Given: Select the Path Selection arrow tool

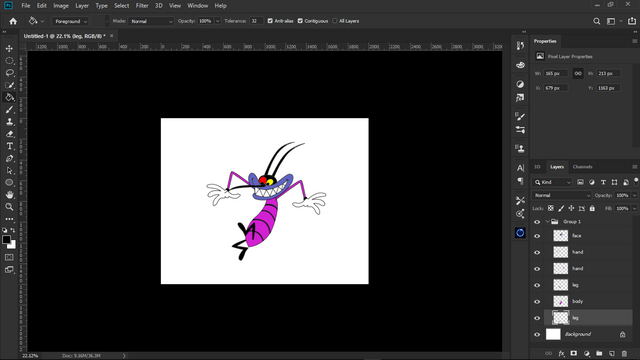Looking at the screenshot, I should point(9,171).
